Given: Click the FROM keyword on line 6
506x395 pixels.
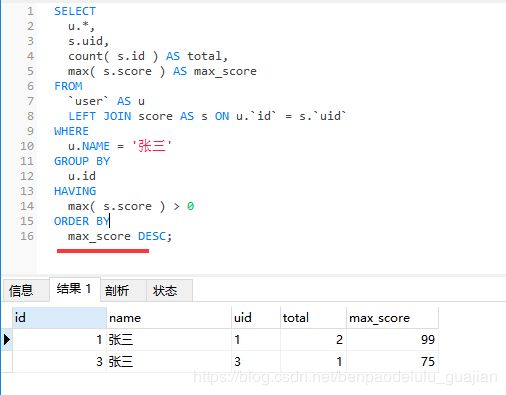Looking at the screenshot, I should [68, 86].
